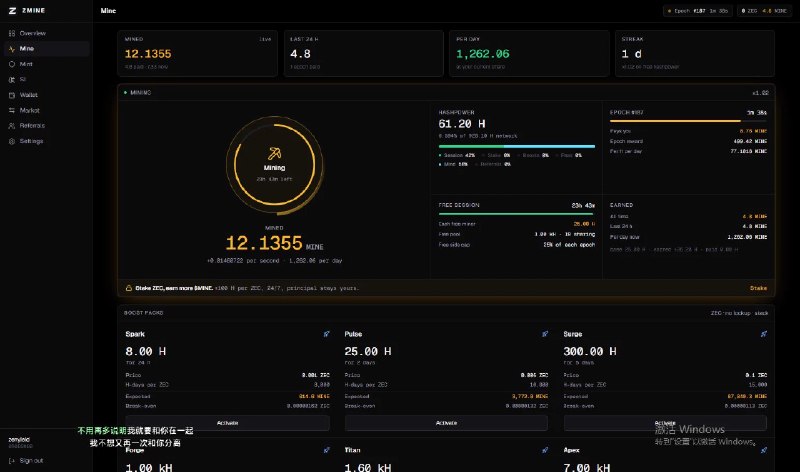
Task: Navigate to Market
Action: tap(47, 110)
